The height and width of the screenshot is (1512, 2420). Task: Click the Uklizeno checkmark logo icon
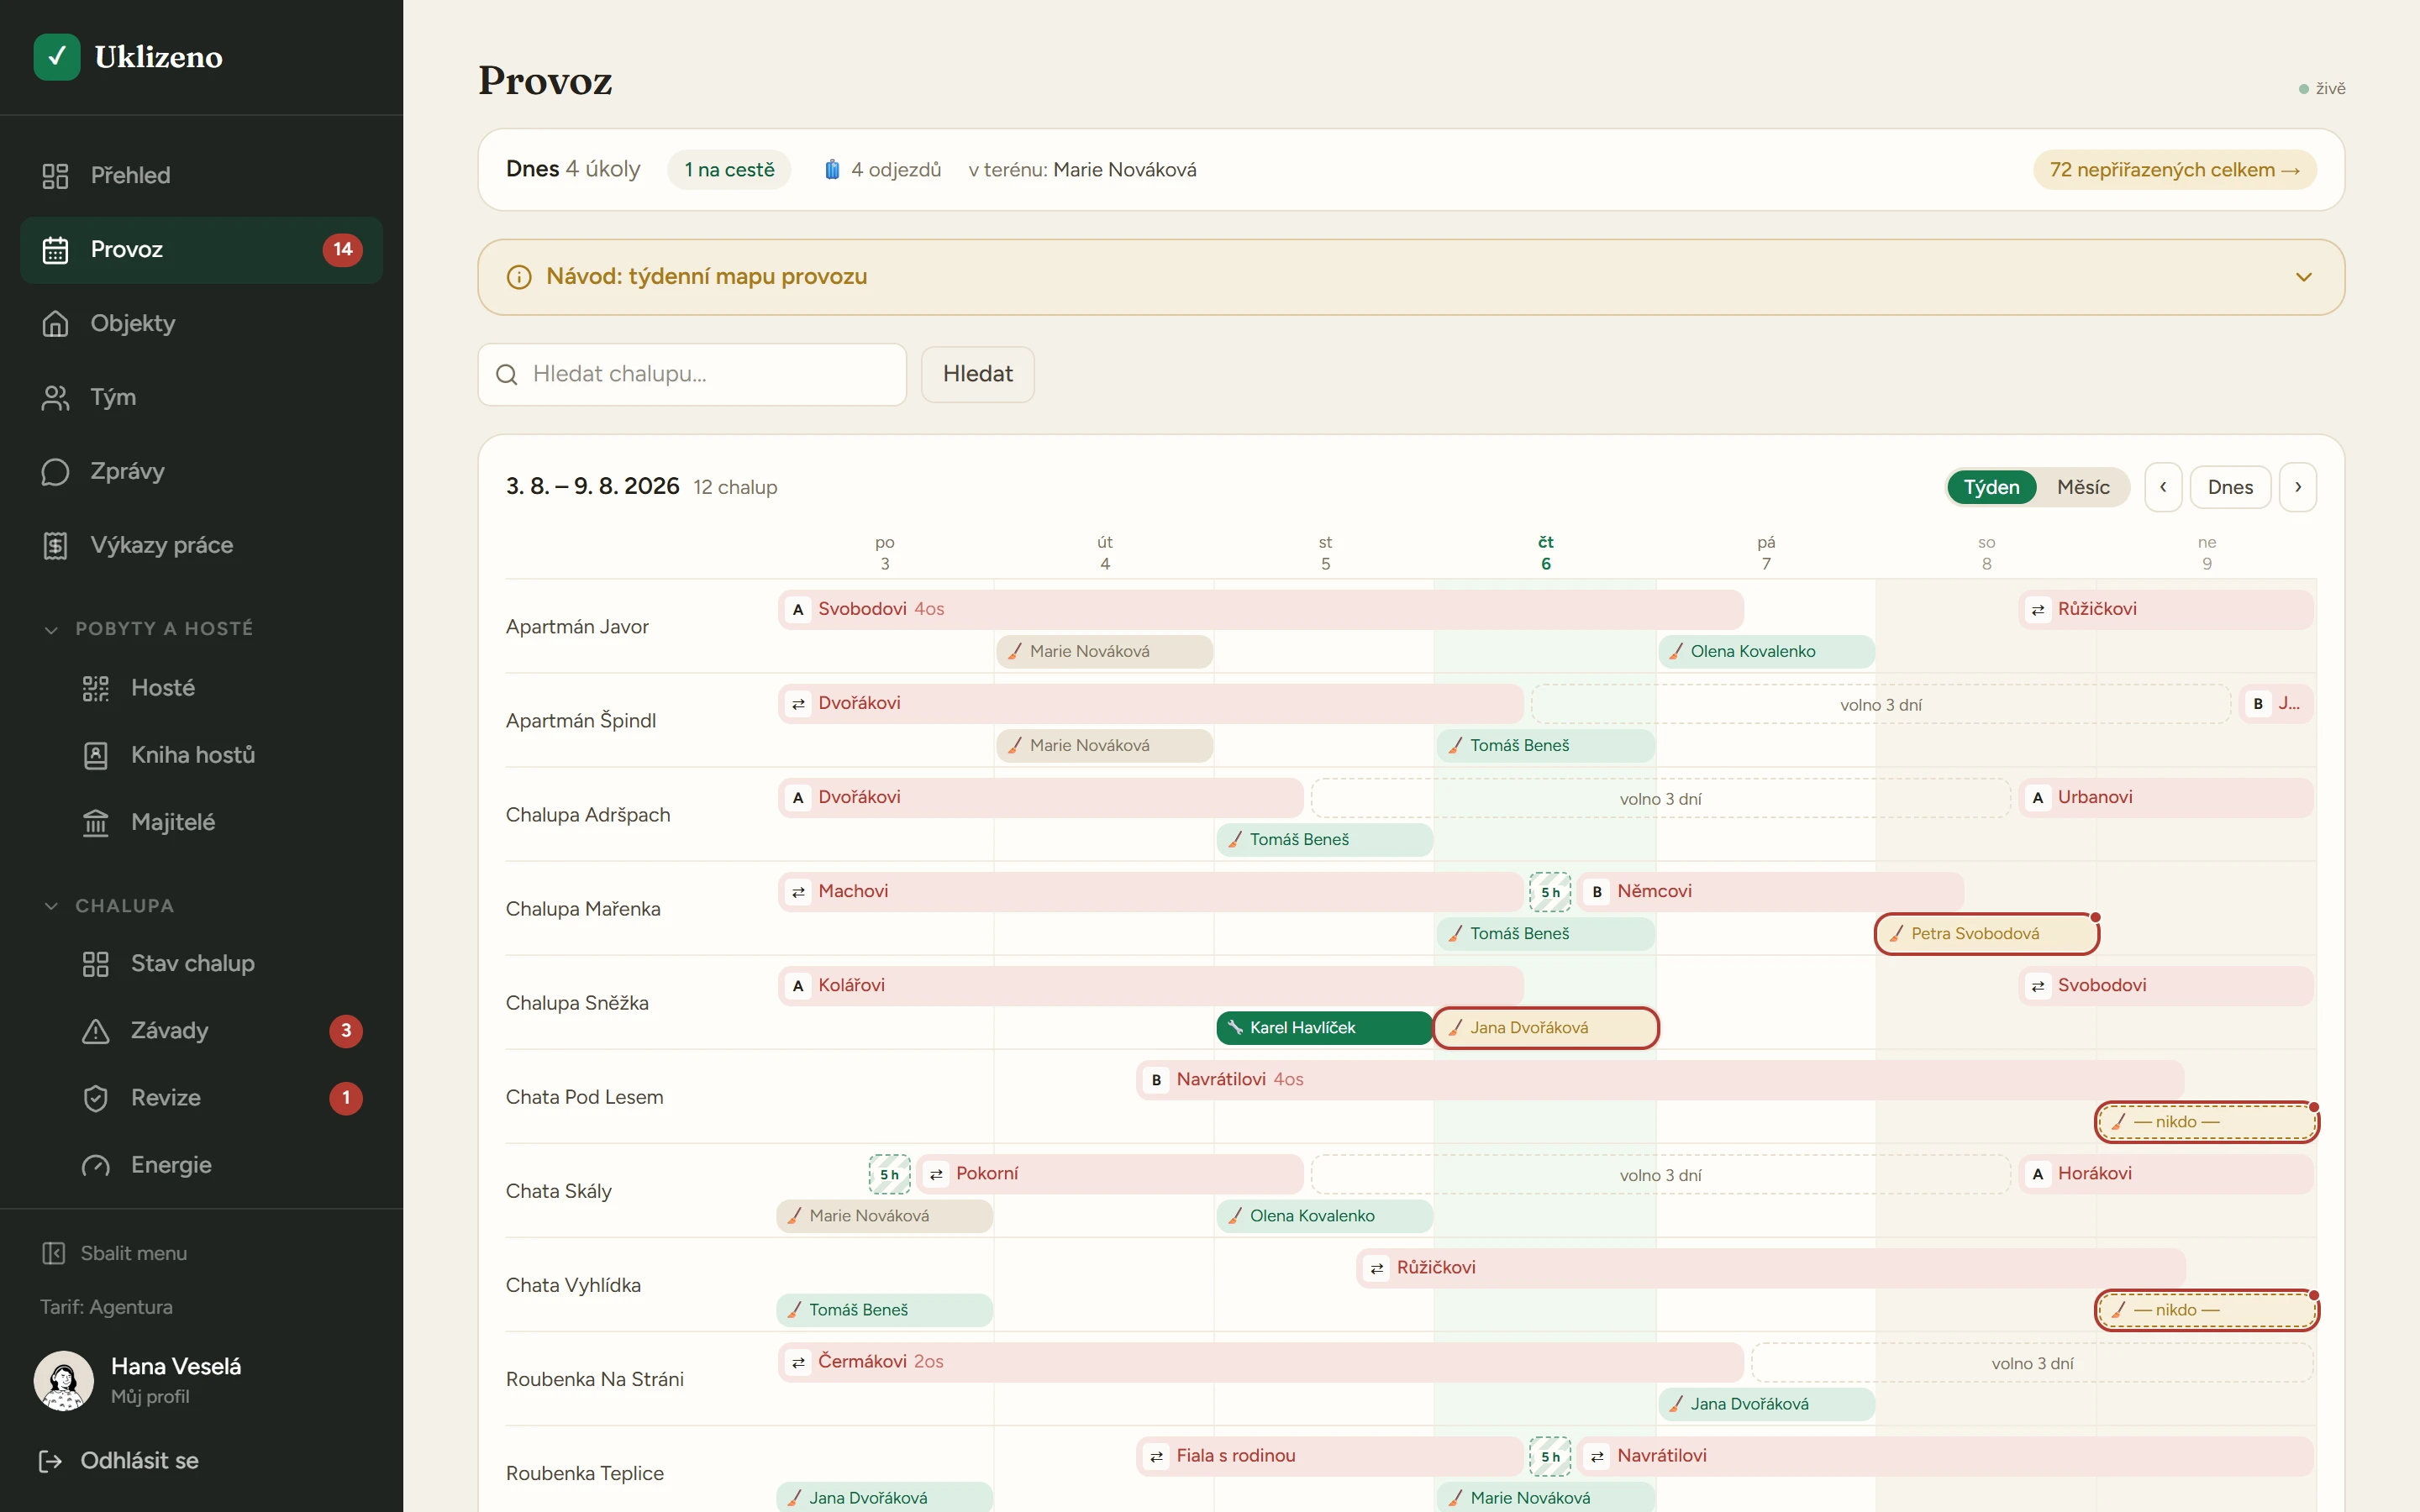coord(57,57)
